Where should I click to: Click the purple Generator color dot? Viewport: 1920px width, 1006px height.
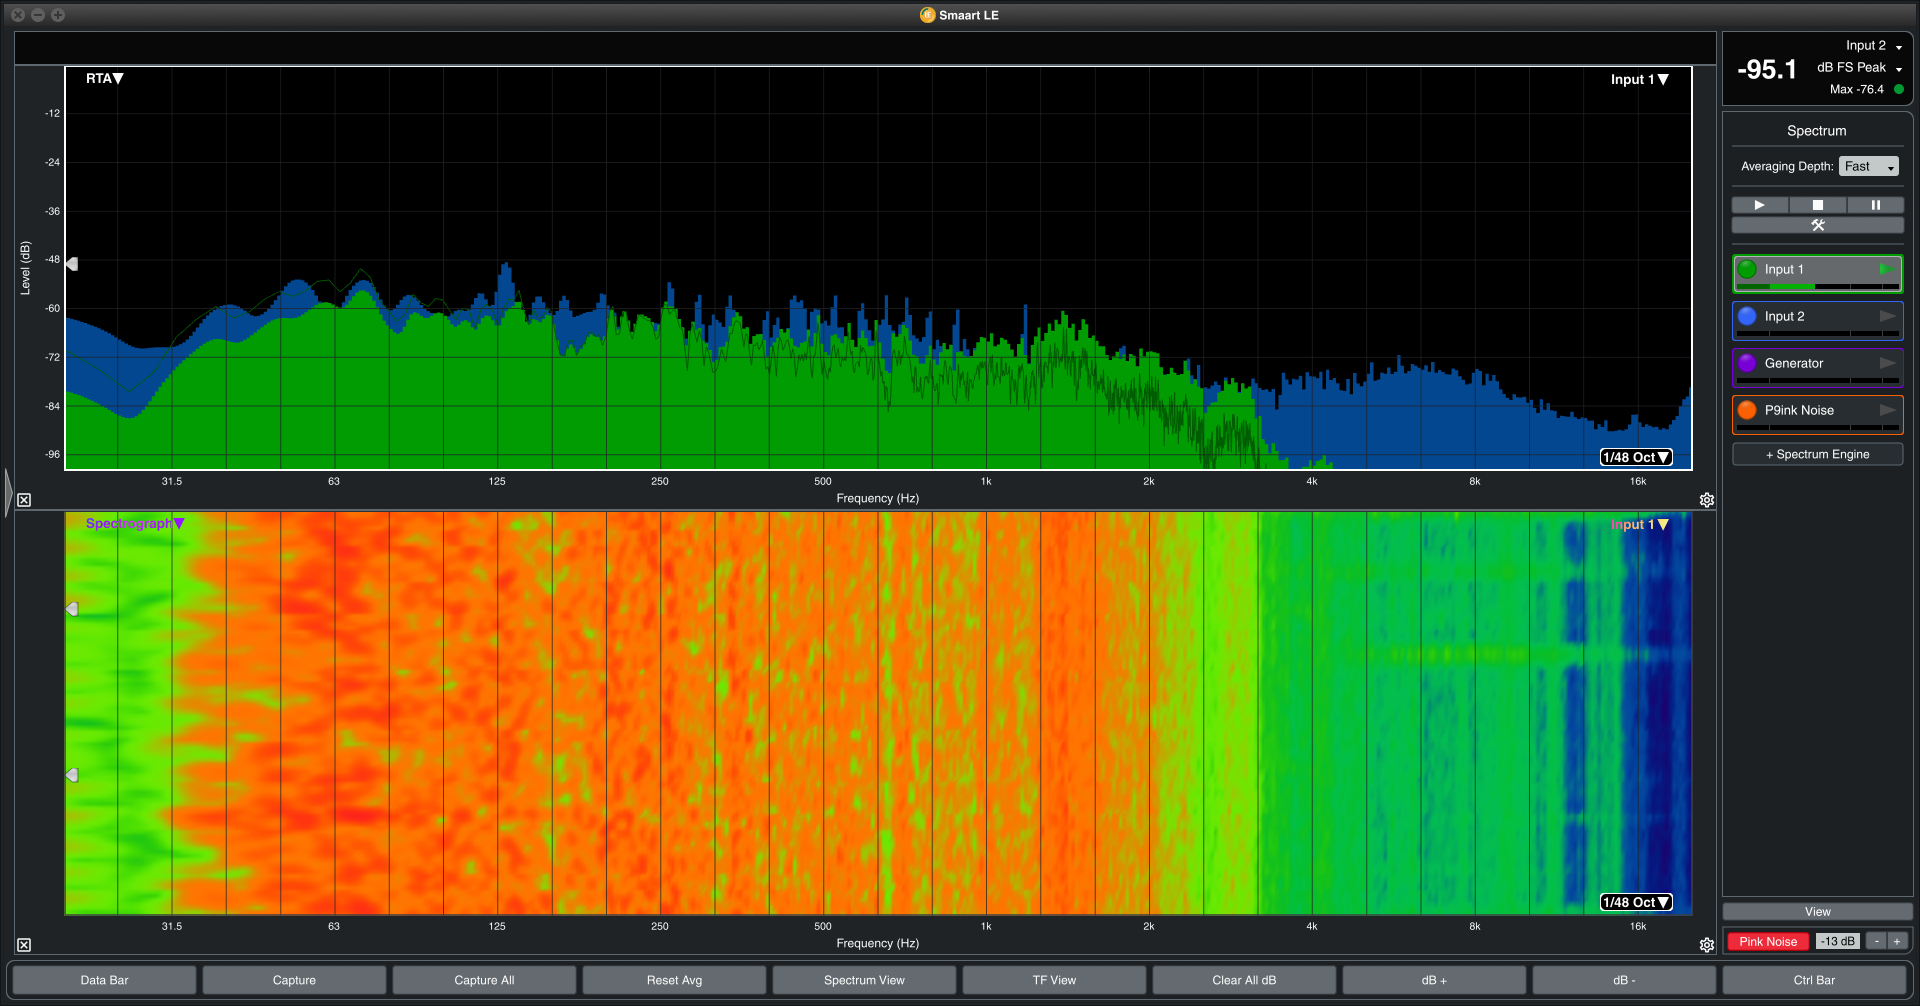tap(1747, 363)
